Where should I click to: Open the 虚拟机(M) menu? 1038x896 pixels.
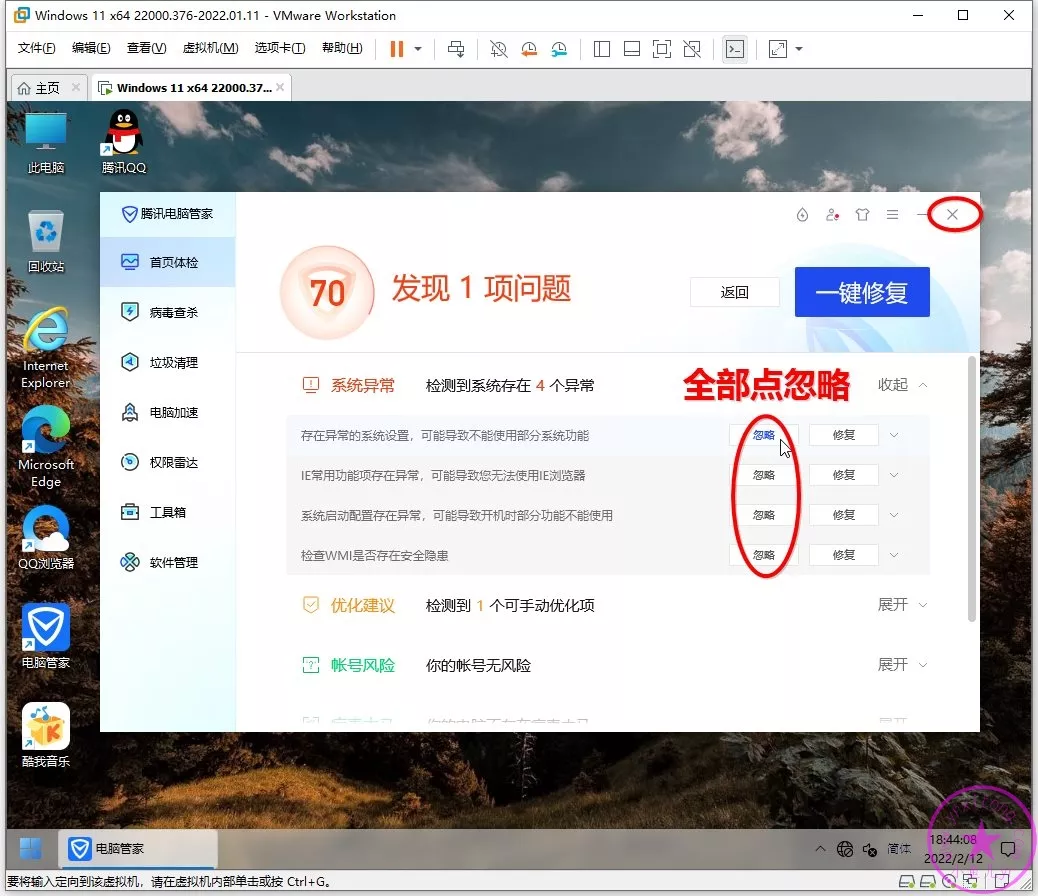coord(210,49)
